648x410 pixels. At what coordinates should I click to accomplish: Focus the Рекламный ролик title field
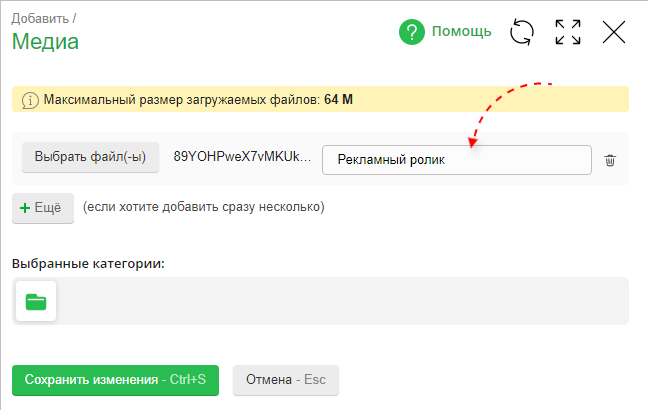(x=456, y=160)
